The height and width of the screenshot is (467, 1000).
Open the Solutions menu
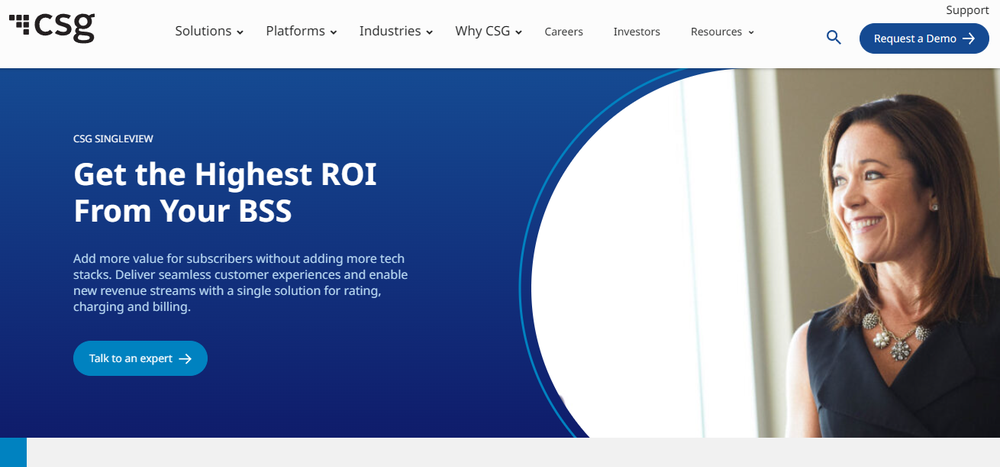point(203,31)
